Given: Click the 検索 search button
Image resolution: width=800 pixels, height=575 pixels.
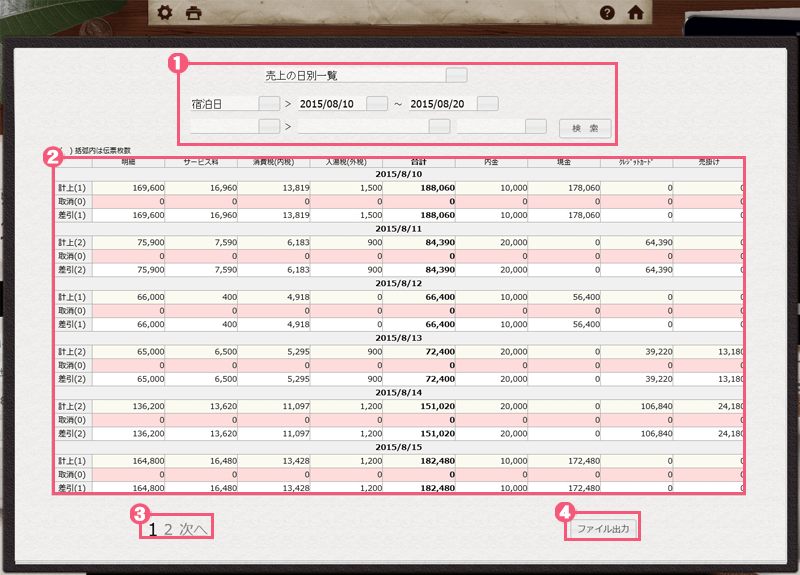Looking at the screenshot, I should coord(585,128).
